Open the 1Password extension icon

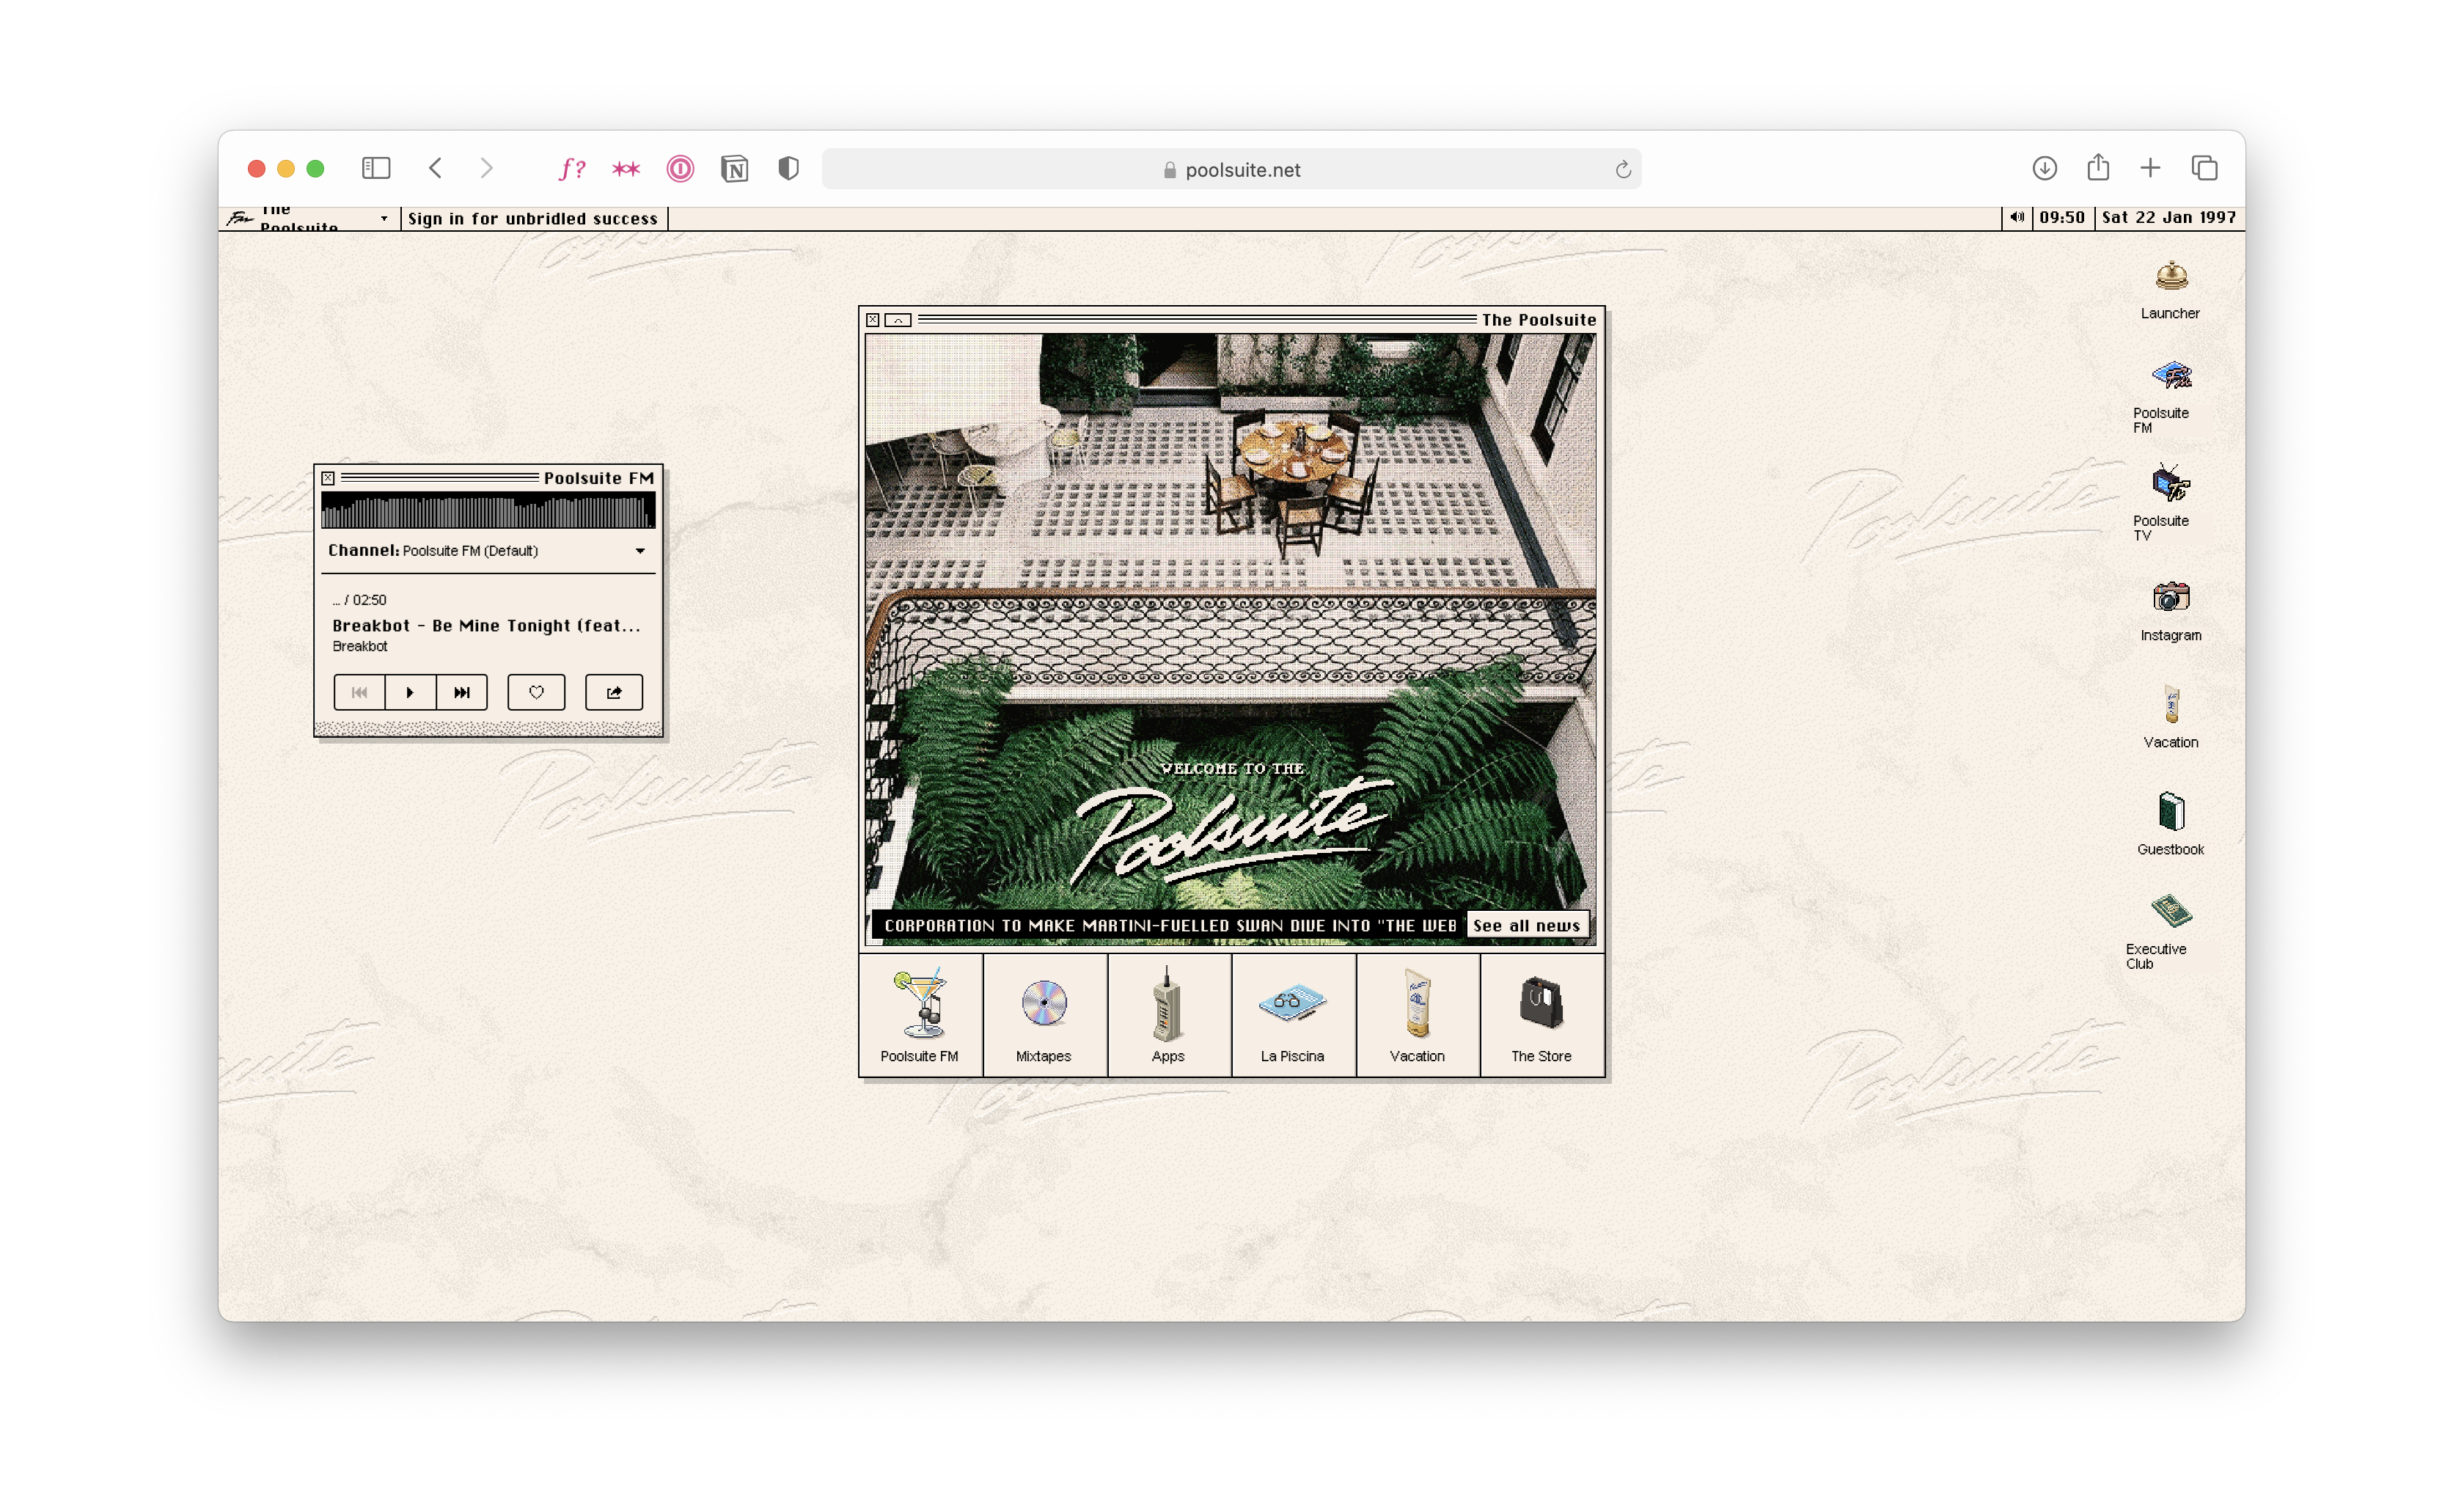(x=680, y=169)
